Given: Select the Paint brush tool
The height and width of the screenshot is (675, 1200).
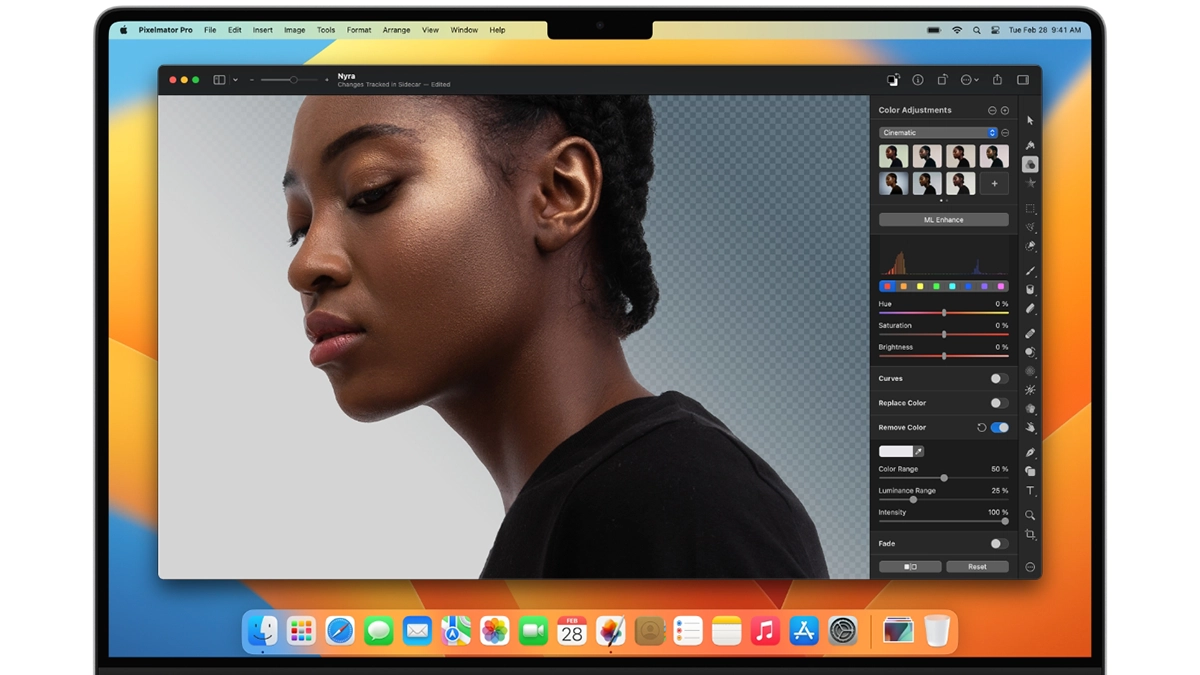Looking at the screenshot, I should click(1030, 270).
